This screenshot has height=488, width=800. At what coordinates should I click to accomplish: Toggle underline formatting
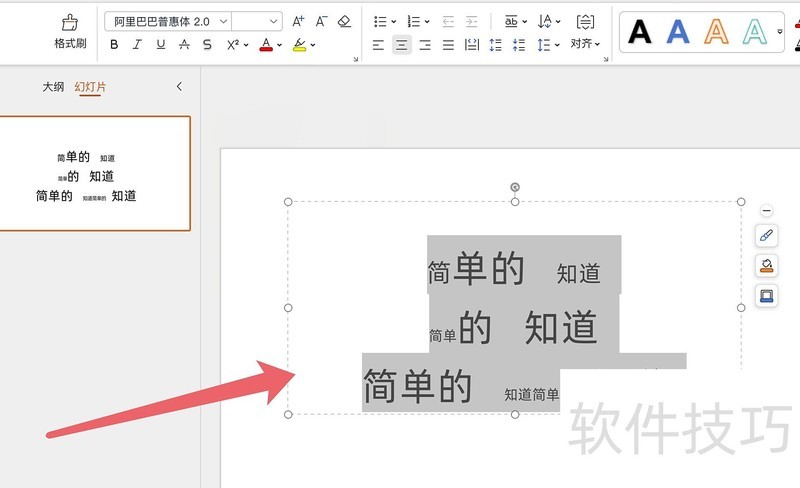(x=160, y=44)
